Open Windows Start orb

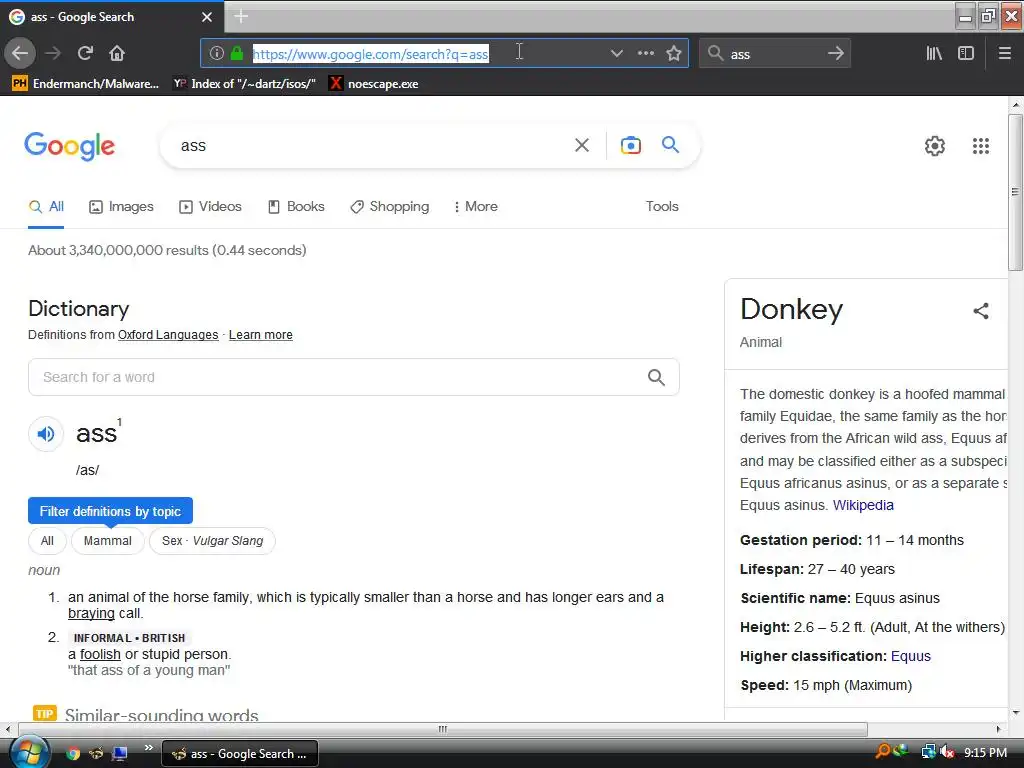pos(28,752)
